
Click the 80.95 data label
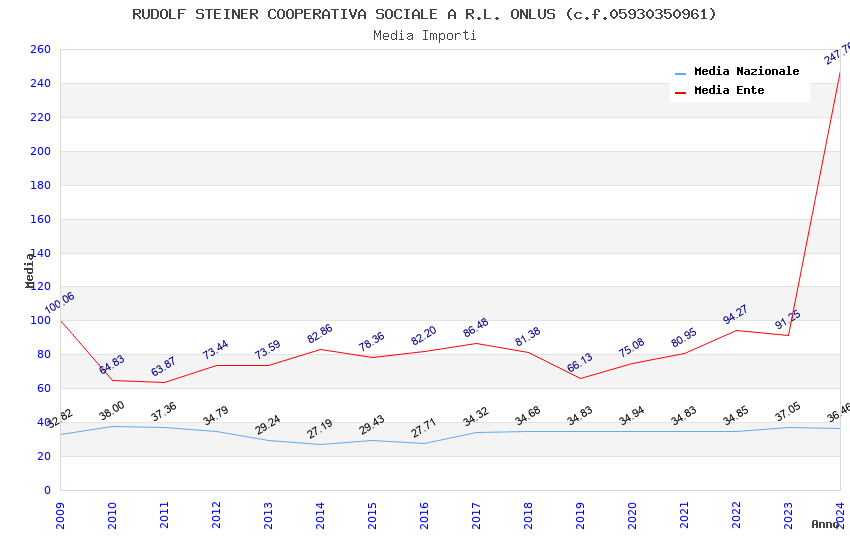684,338
